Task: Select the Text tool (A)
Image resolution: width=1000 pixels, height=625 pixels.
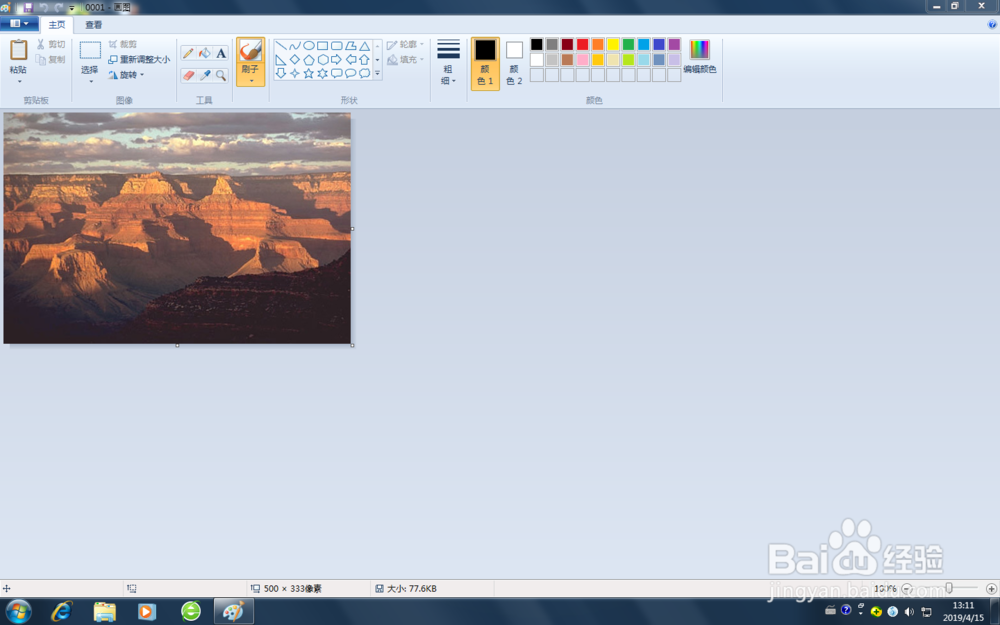Action: [221, 54]
